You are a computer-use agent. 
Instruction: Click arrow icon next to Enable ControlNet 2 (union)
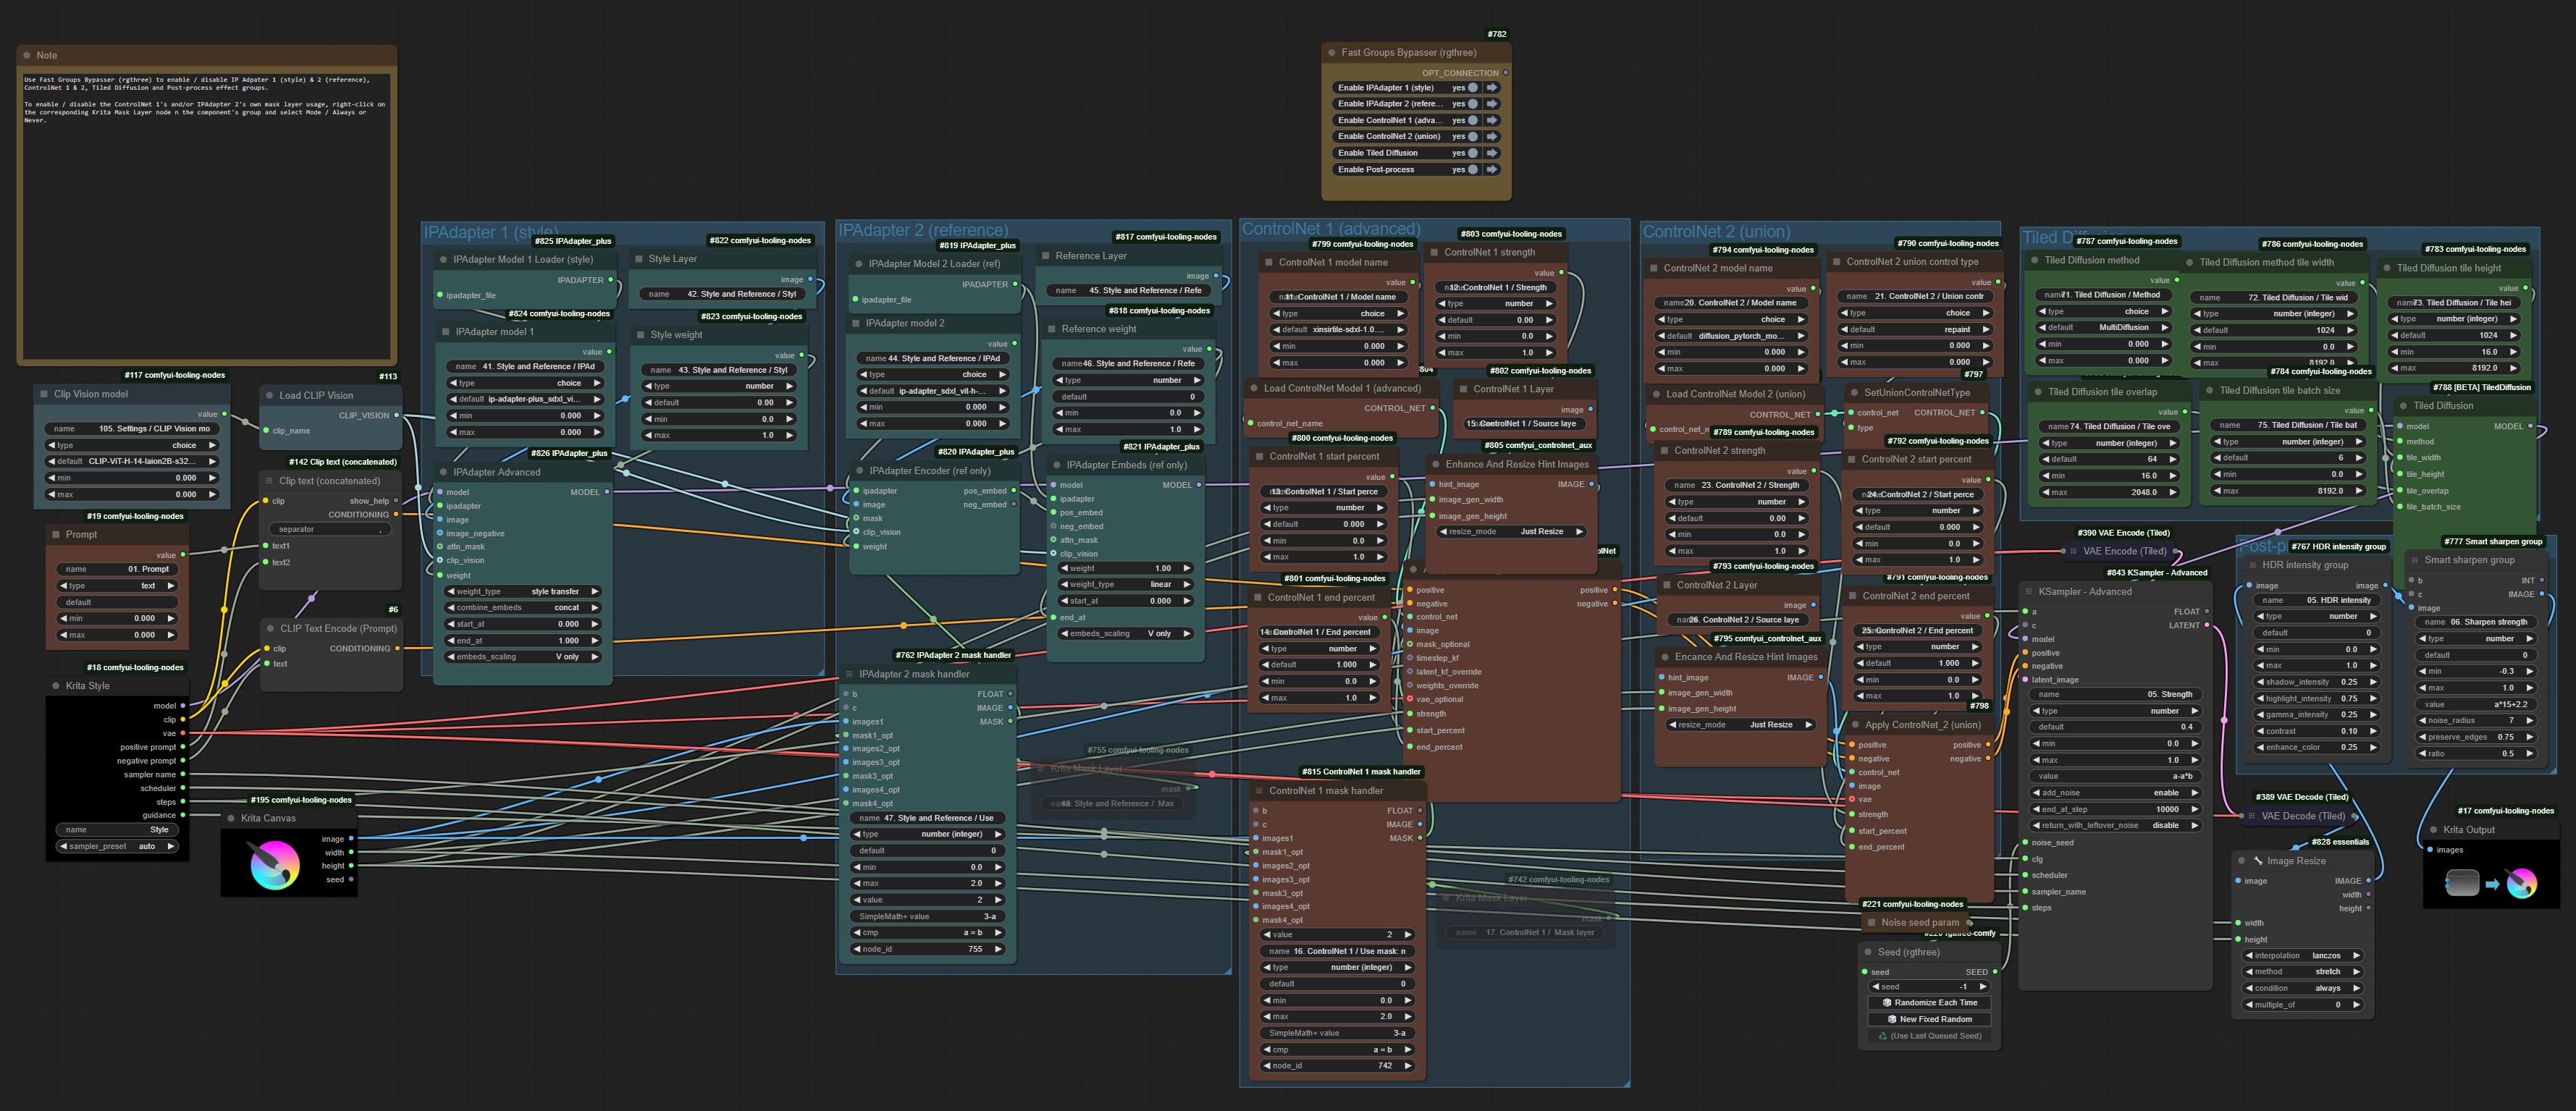click(x=1492, y=137)
